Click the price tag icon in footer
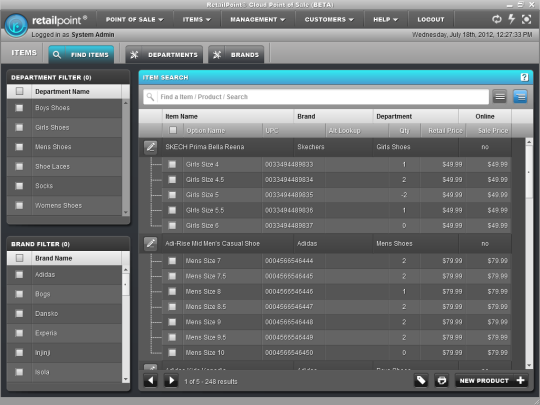540x405 pixels. pos(421,381)
